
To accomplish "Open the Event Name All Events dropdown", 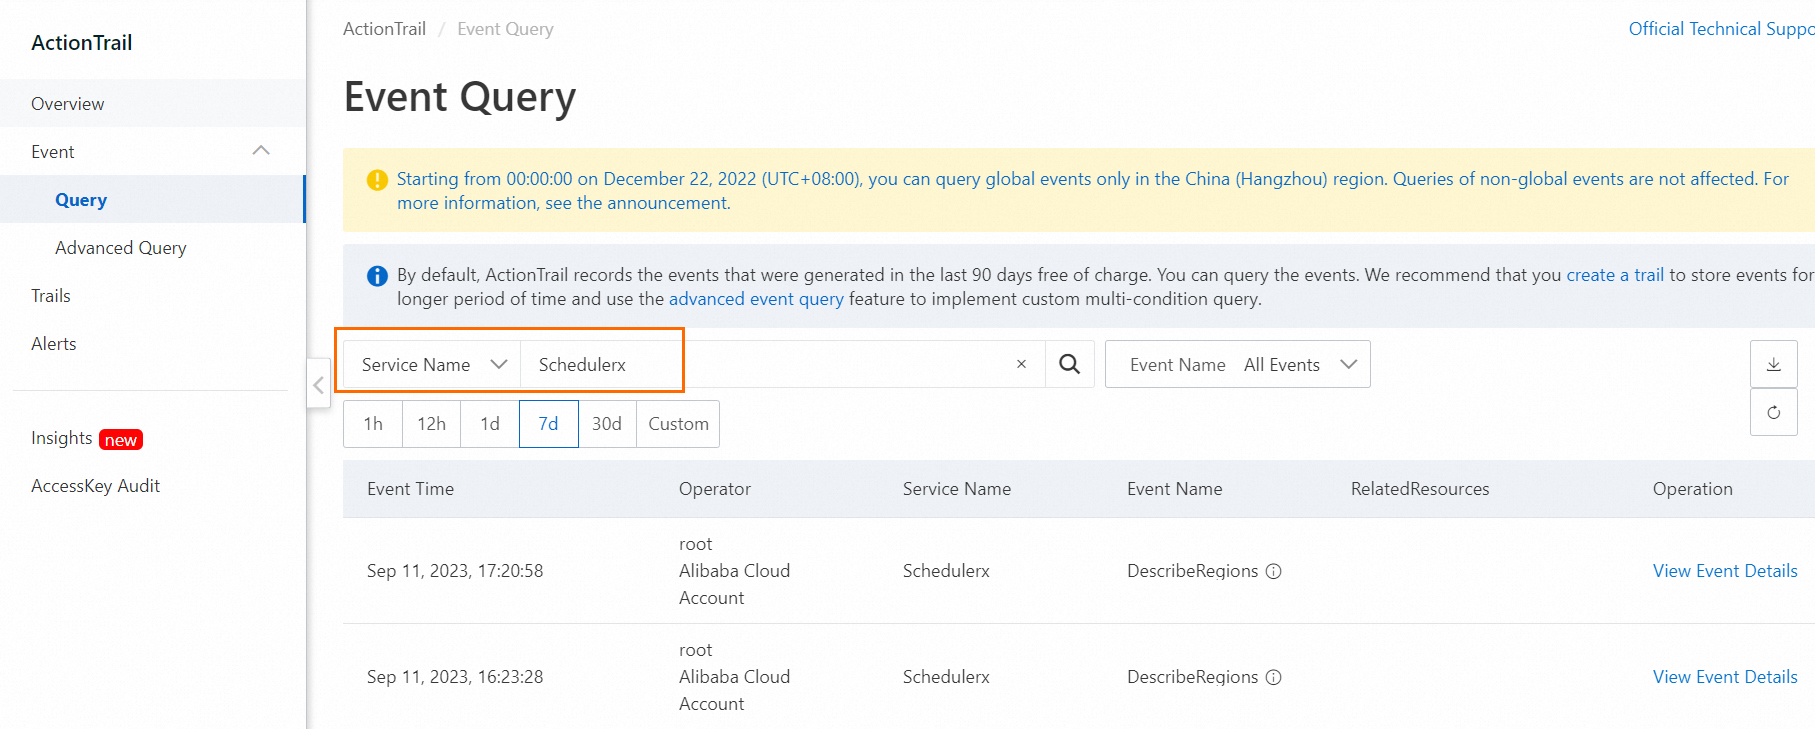I will point(1237,364).
